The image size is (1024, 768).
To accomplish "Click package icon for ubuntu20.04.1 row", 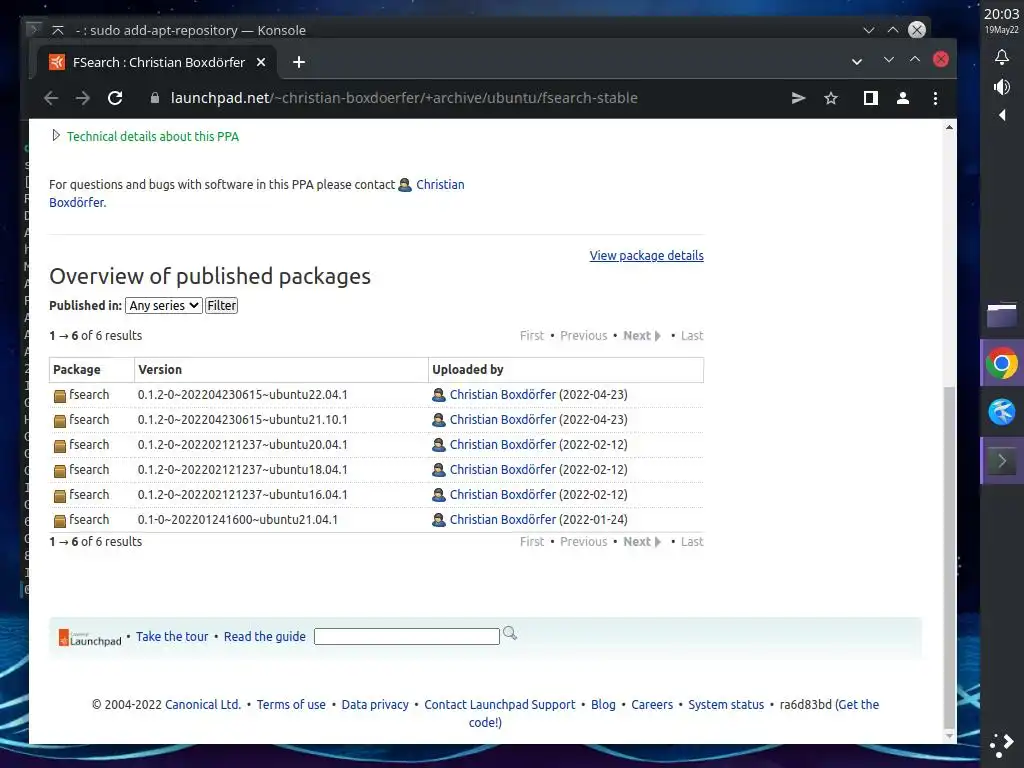I will click(59, 445).
